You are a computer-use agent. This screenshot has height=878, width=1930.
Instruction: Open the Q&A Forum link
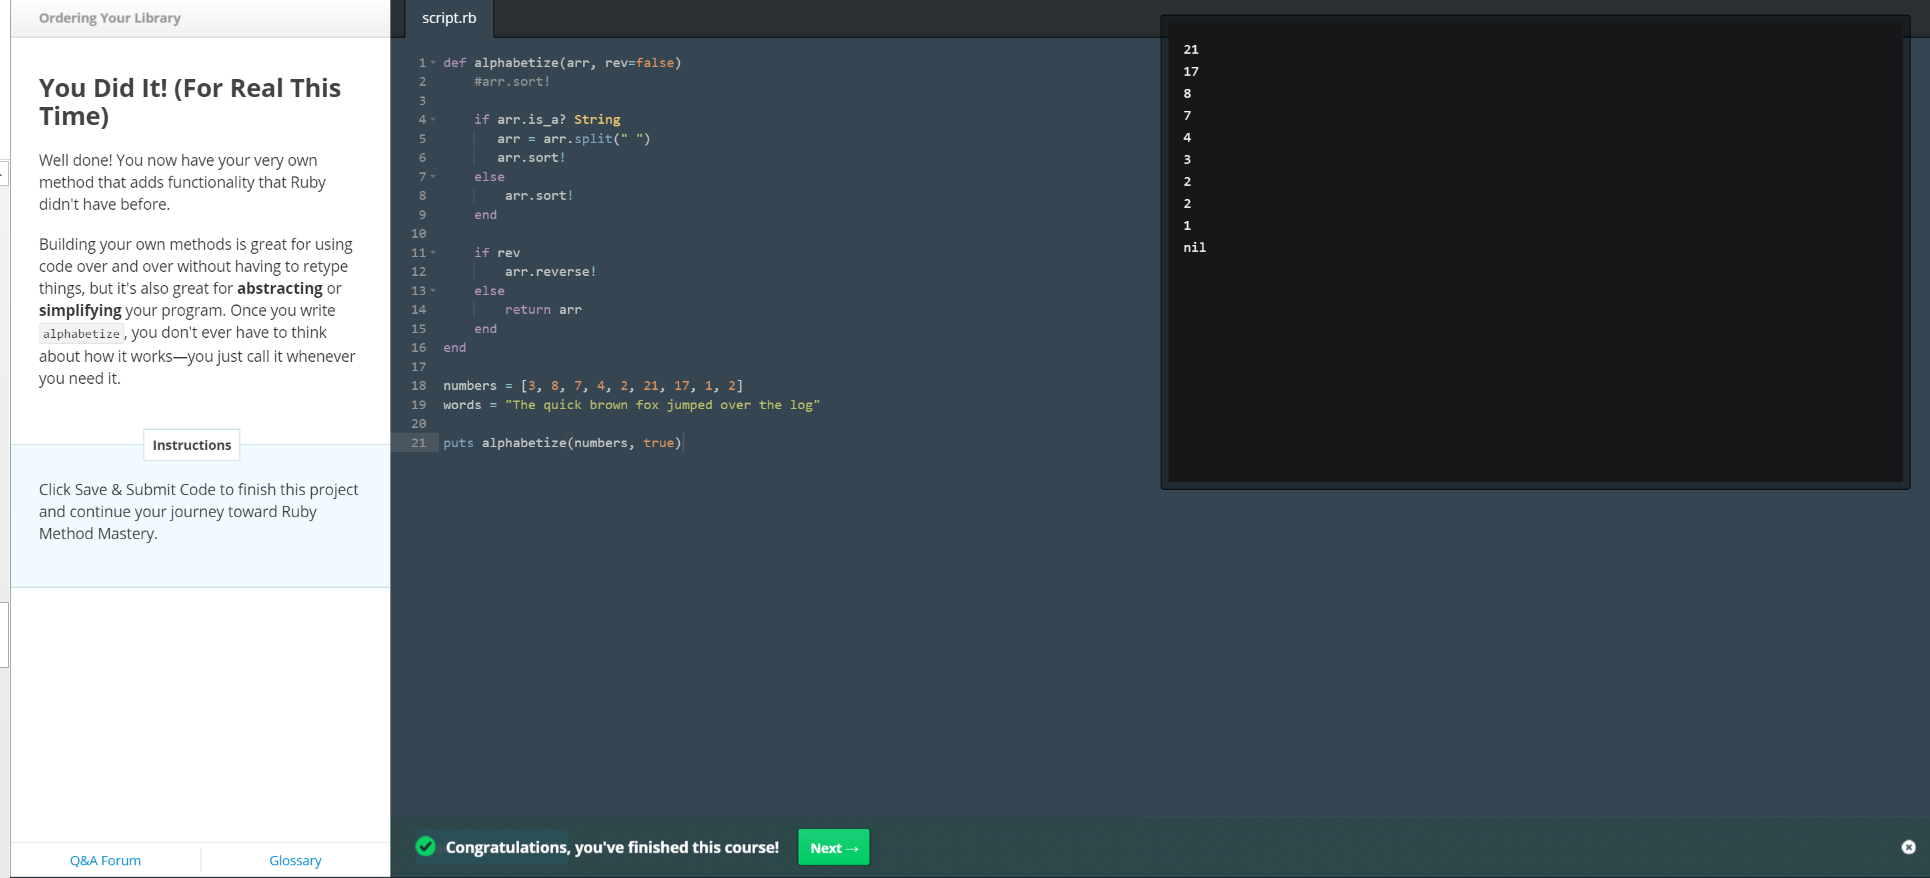click(x=105, y=860)
